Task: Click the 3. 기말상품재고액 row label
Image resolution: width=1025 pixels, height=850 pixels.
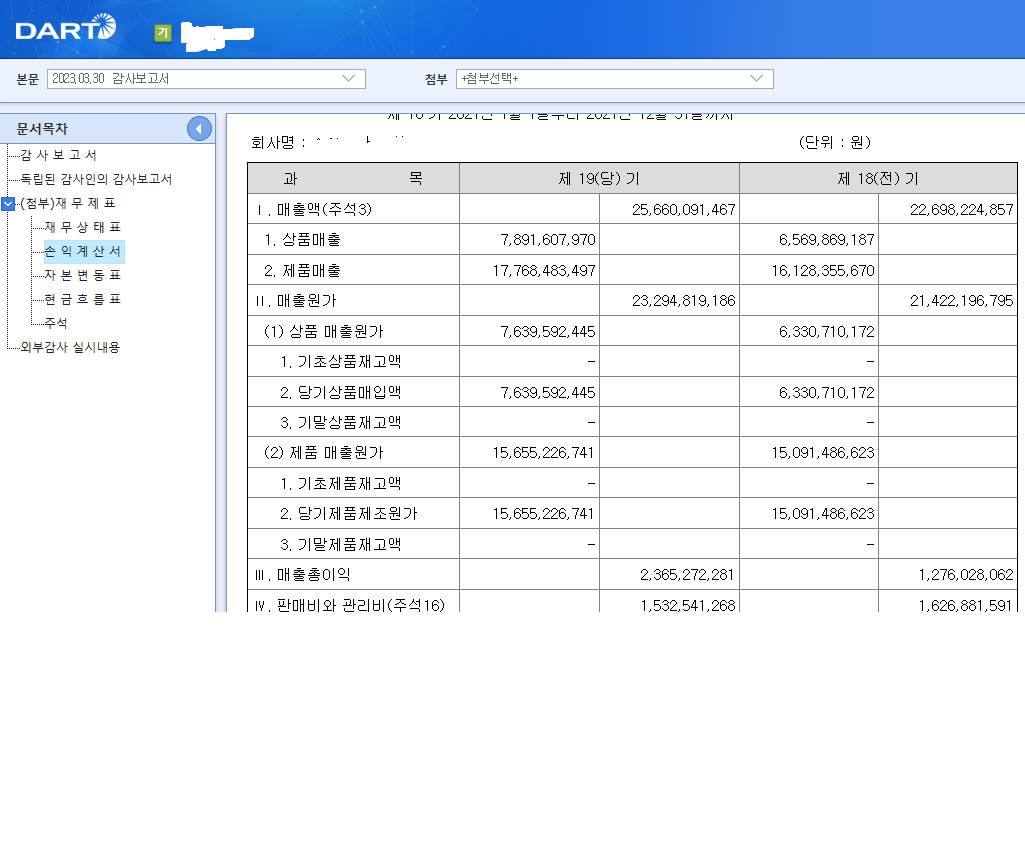Action: [x=341, y=422]
